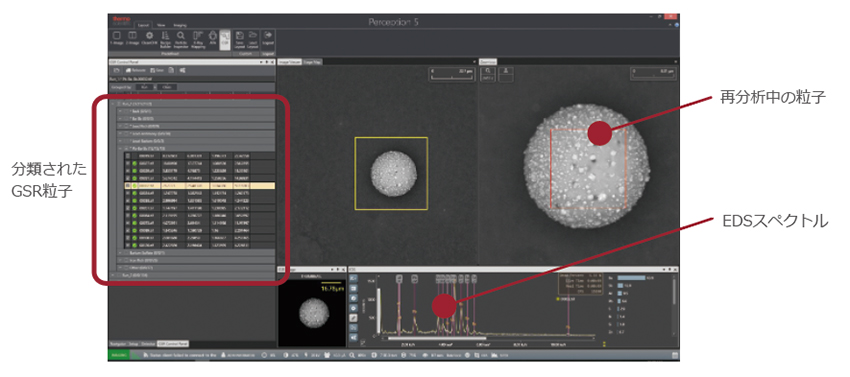Click the Logout icon in the ribbon
Screen dimensions: 850x377
(x=268, y=39)
